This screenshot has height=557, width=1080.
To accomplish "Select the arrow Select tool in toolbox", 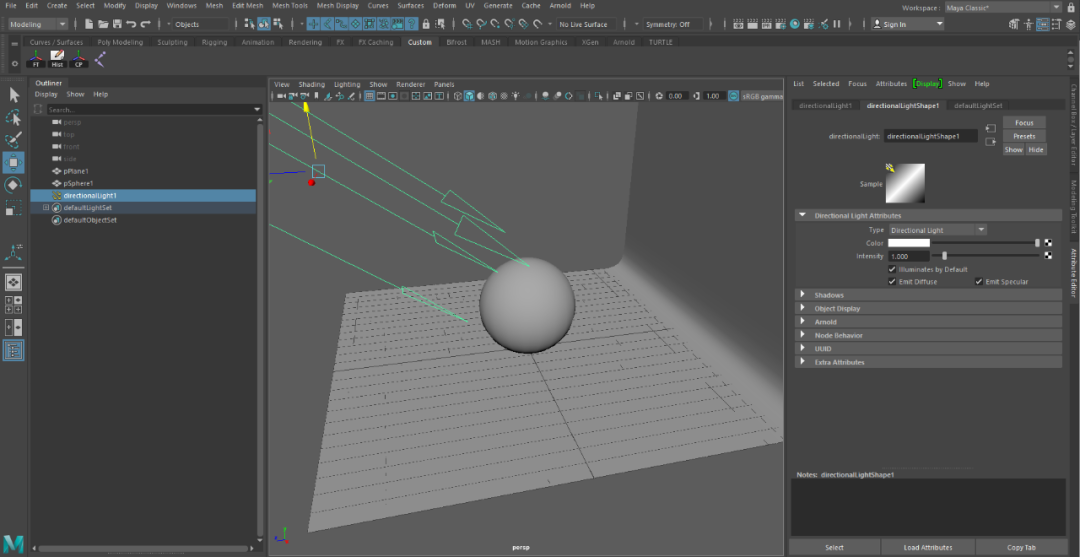I will tap(14, 95).
